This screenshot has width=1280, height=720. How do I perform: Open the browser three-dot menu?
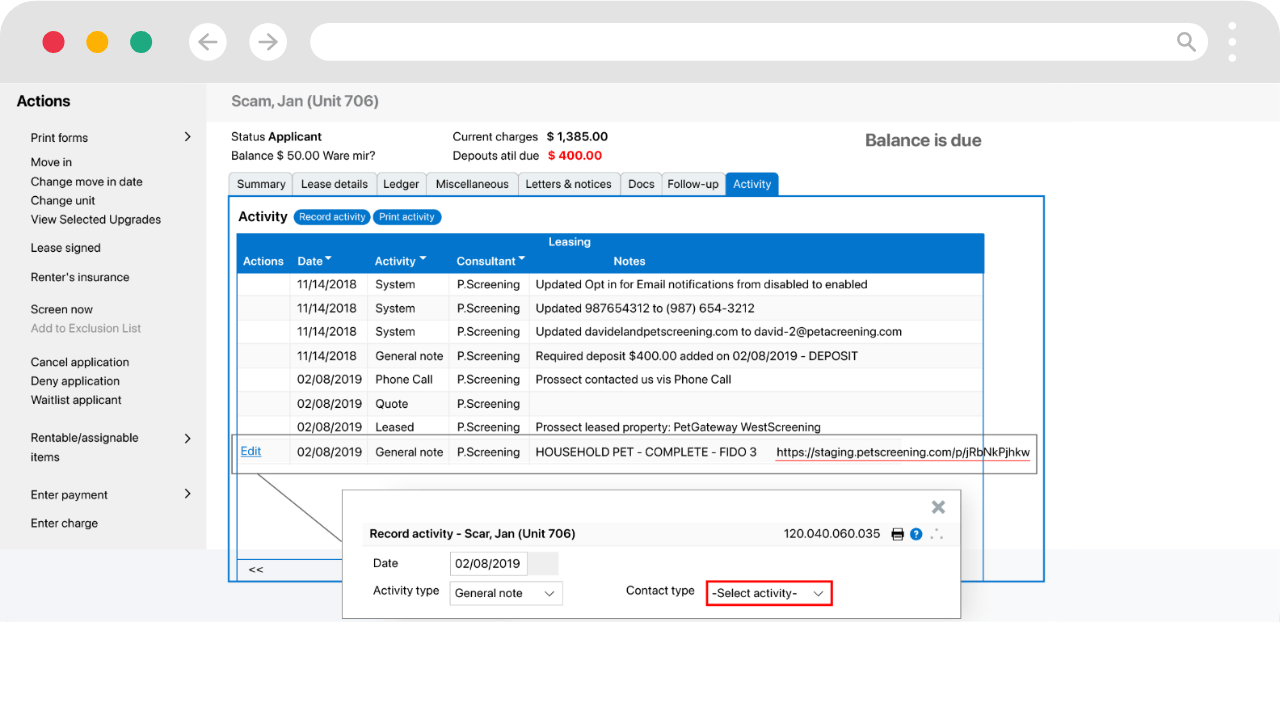point(1232,42)
